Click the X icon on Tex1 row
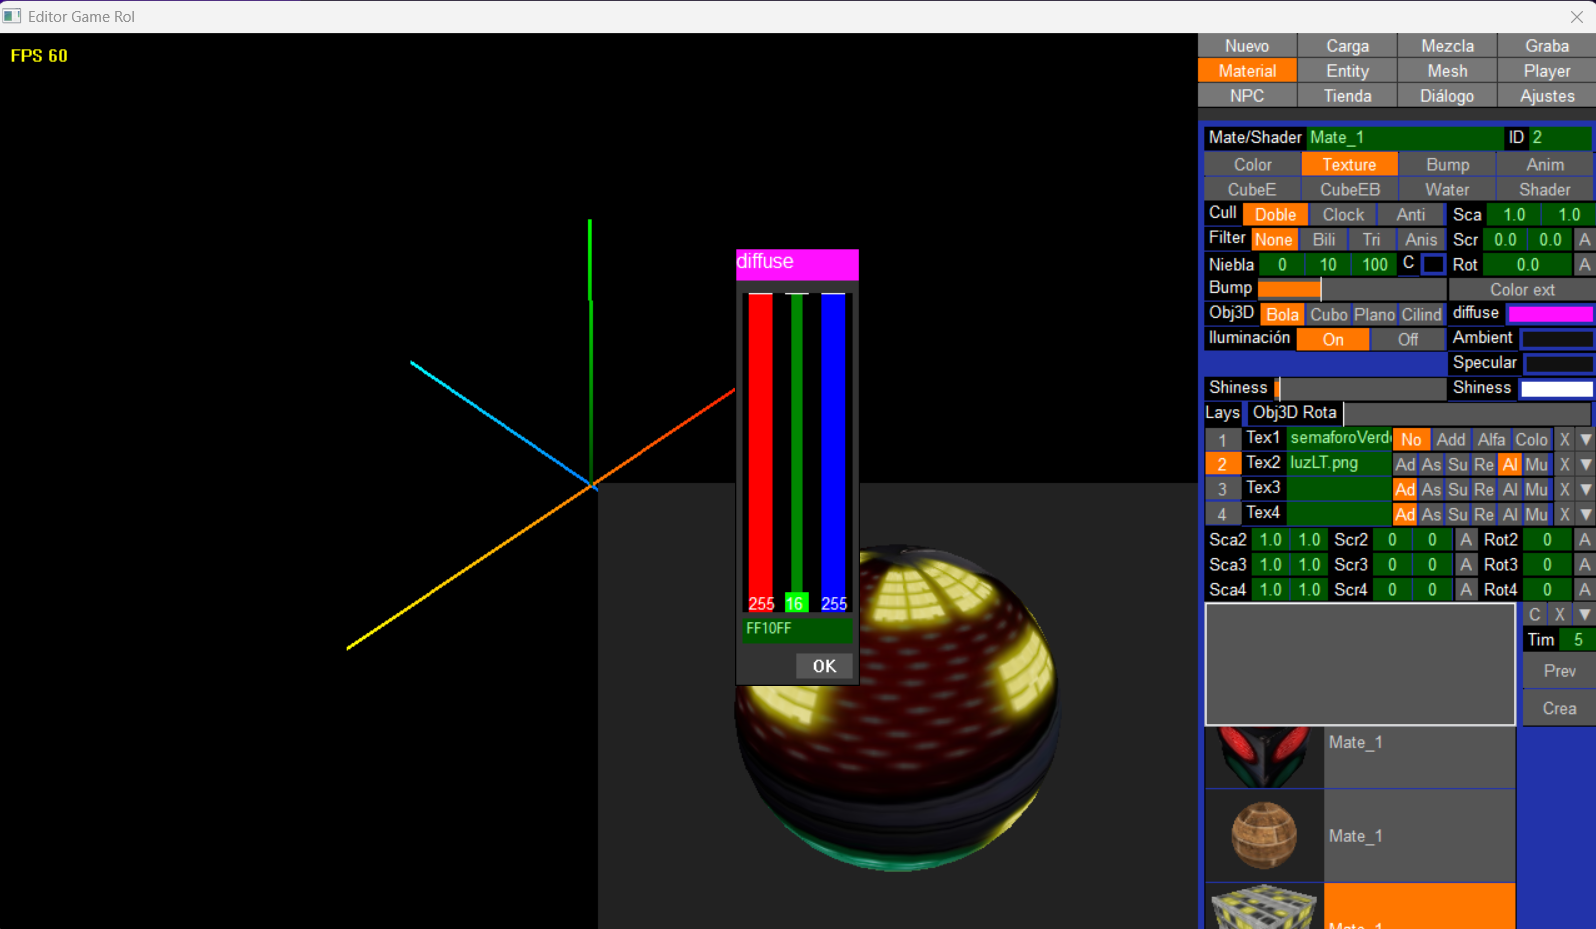 pyautogui.click(x=1564, y=440)
